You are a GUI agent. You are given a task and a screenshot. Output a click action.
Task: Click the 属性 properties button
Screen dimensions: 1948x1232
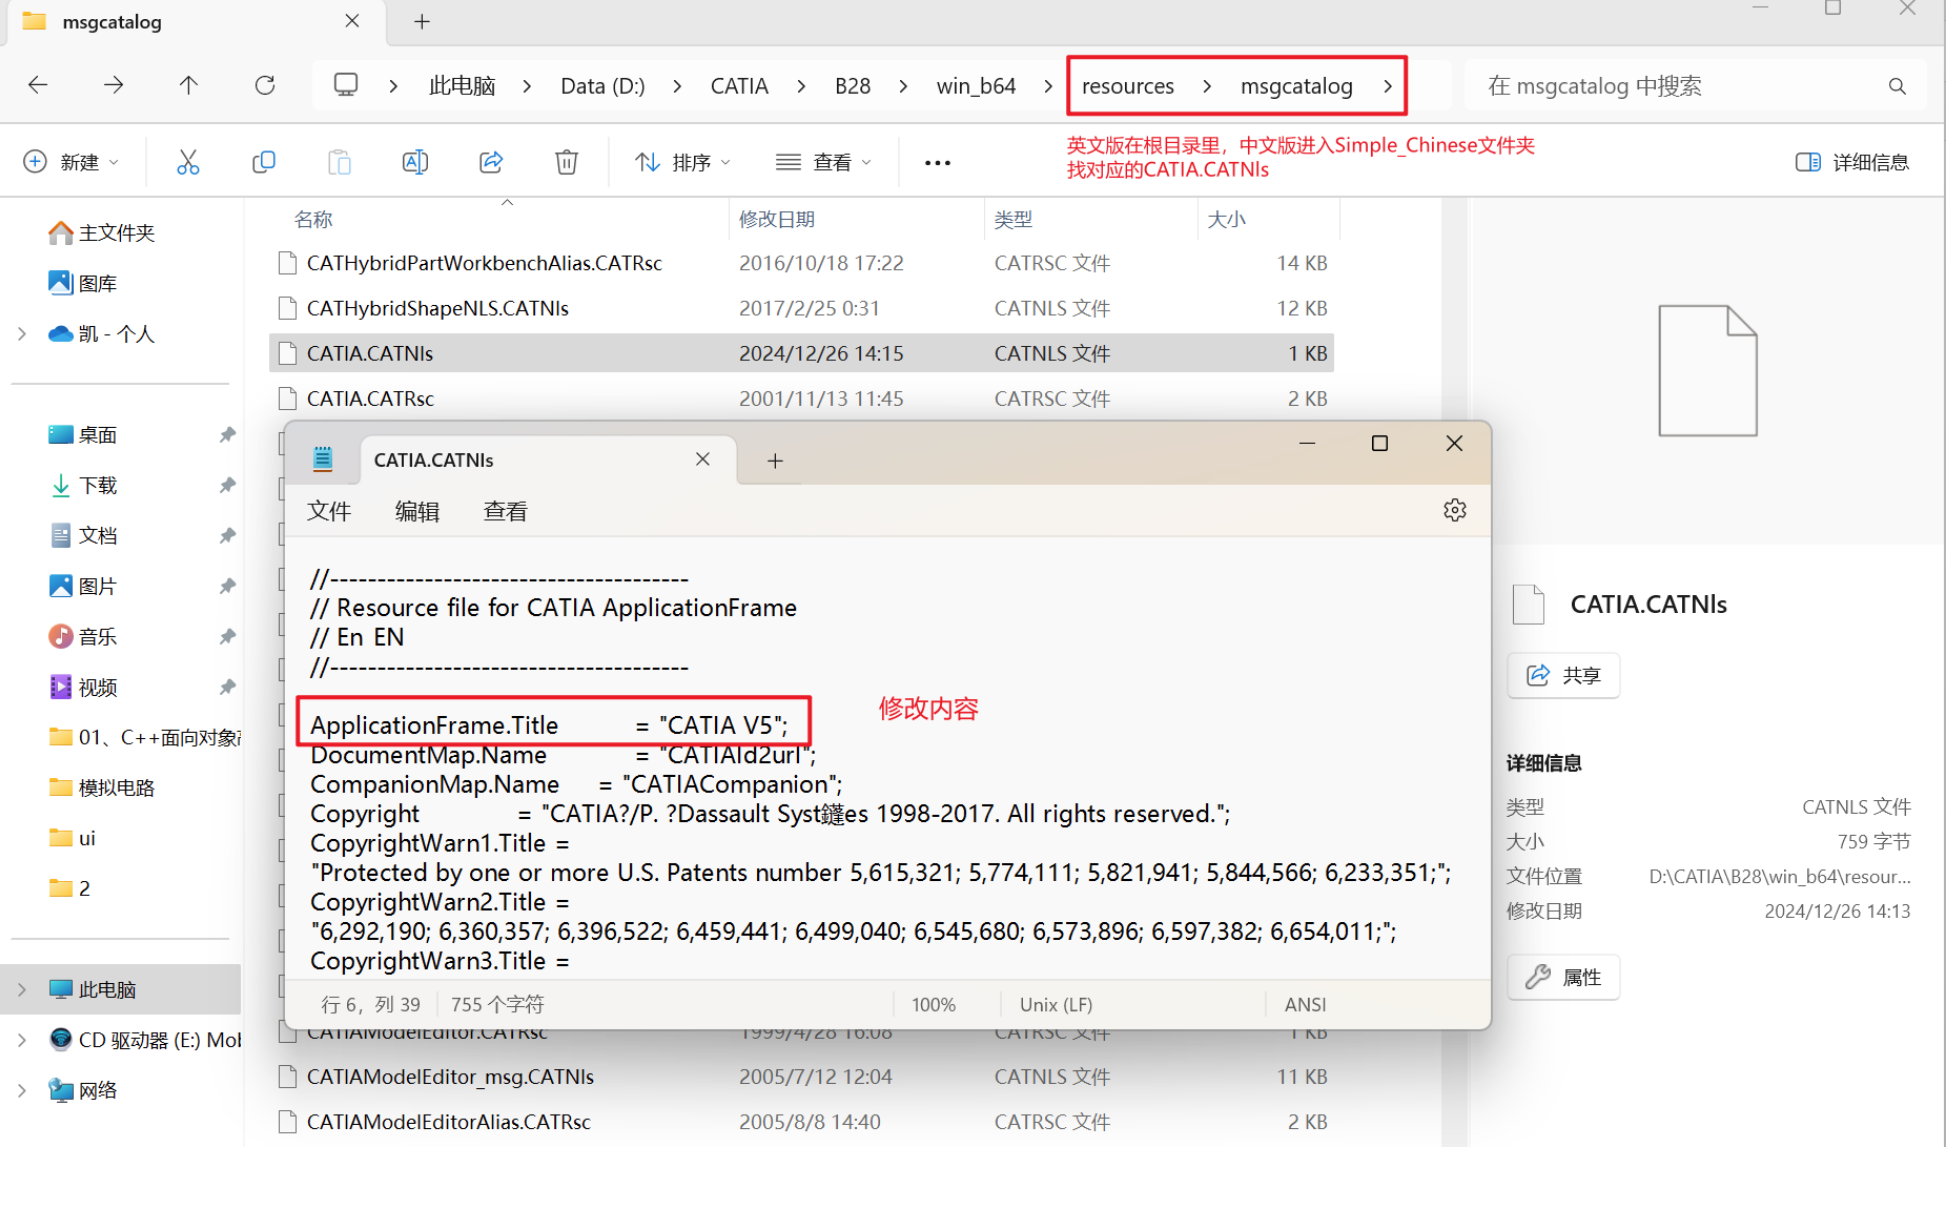click(x=1563, y=978)
